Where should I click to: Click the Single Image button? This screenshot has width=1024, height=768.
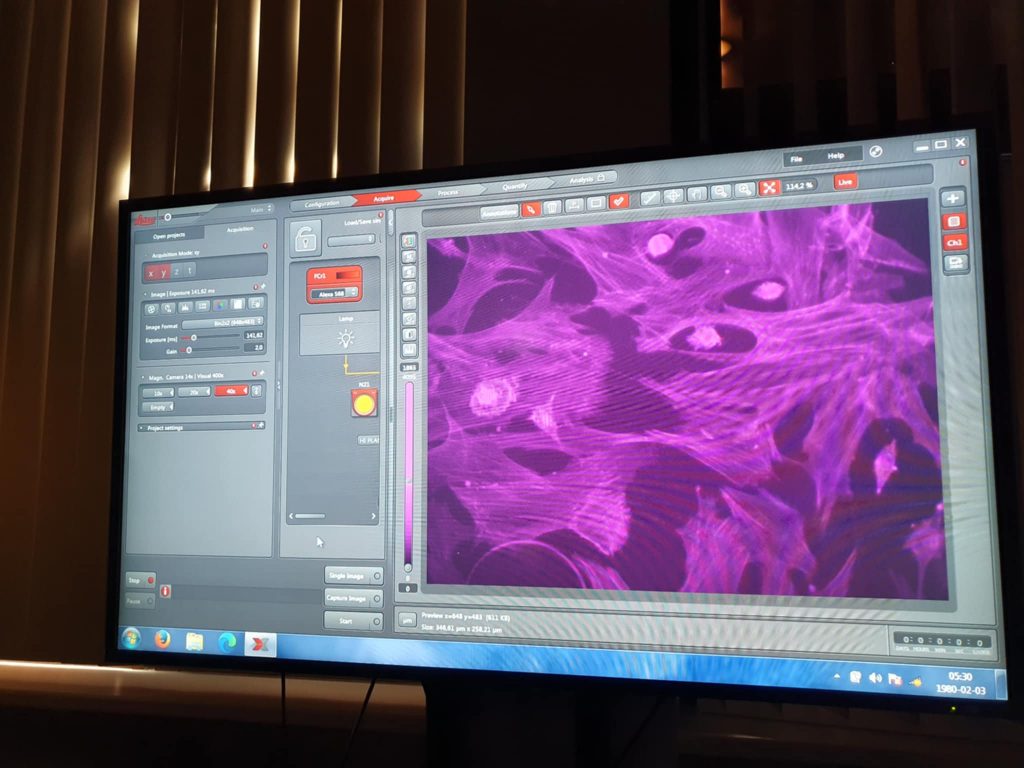pos(353,575)
